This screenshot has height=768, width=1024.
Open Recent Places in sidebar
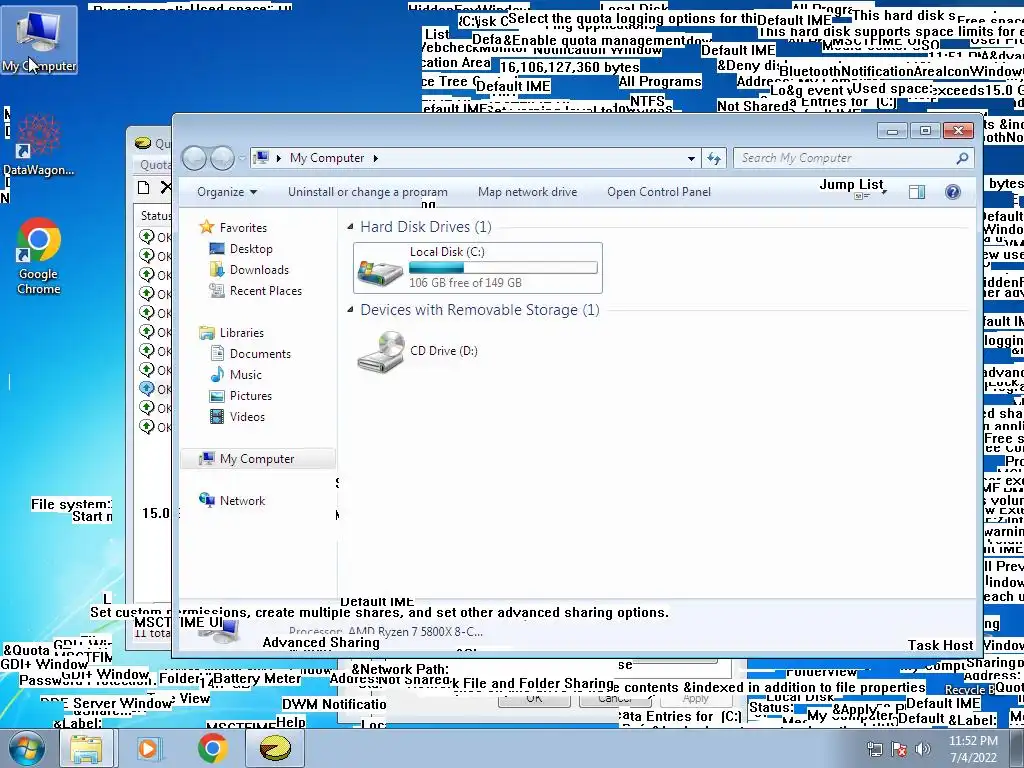(x=255, y=291)
